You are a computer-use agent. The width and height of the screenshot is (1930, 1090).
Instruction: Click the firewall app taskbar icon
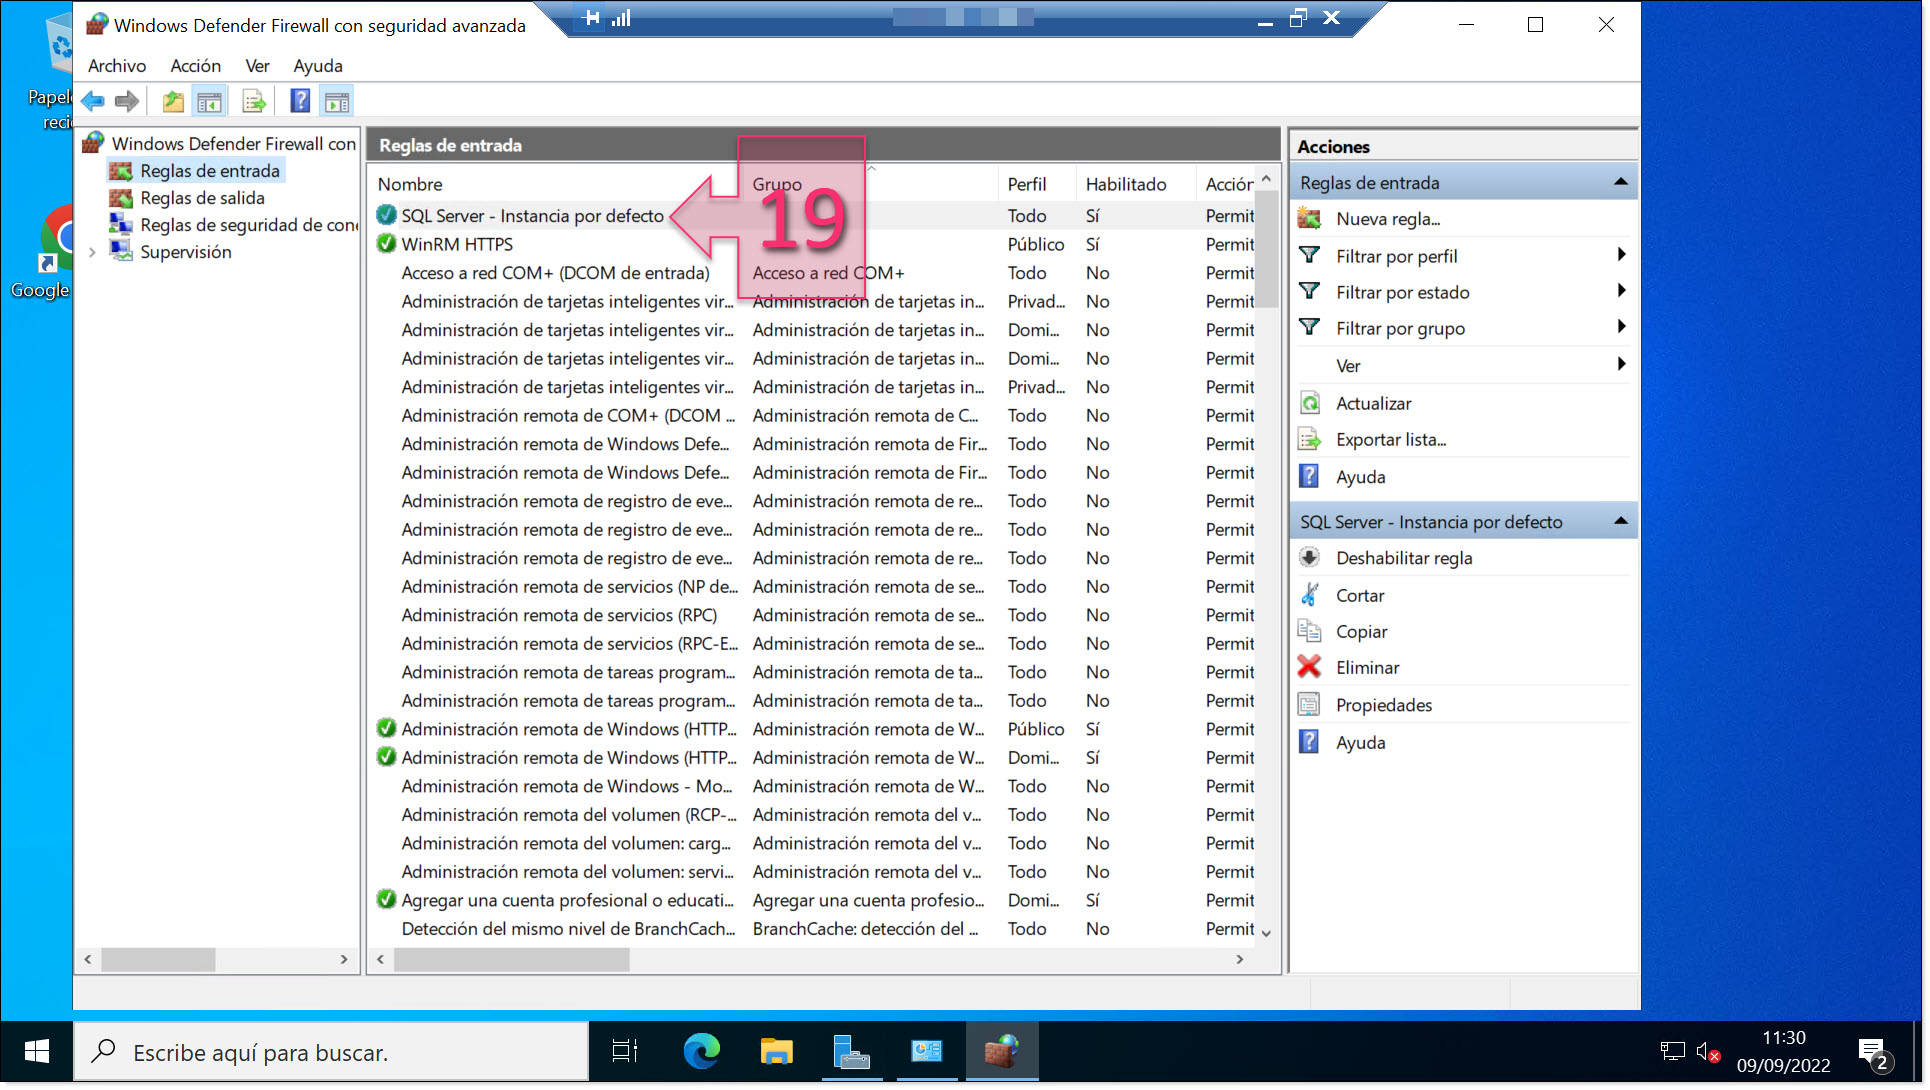[x=1002, y=1052]
